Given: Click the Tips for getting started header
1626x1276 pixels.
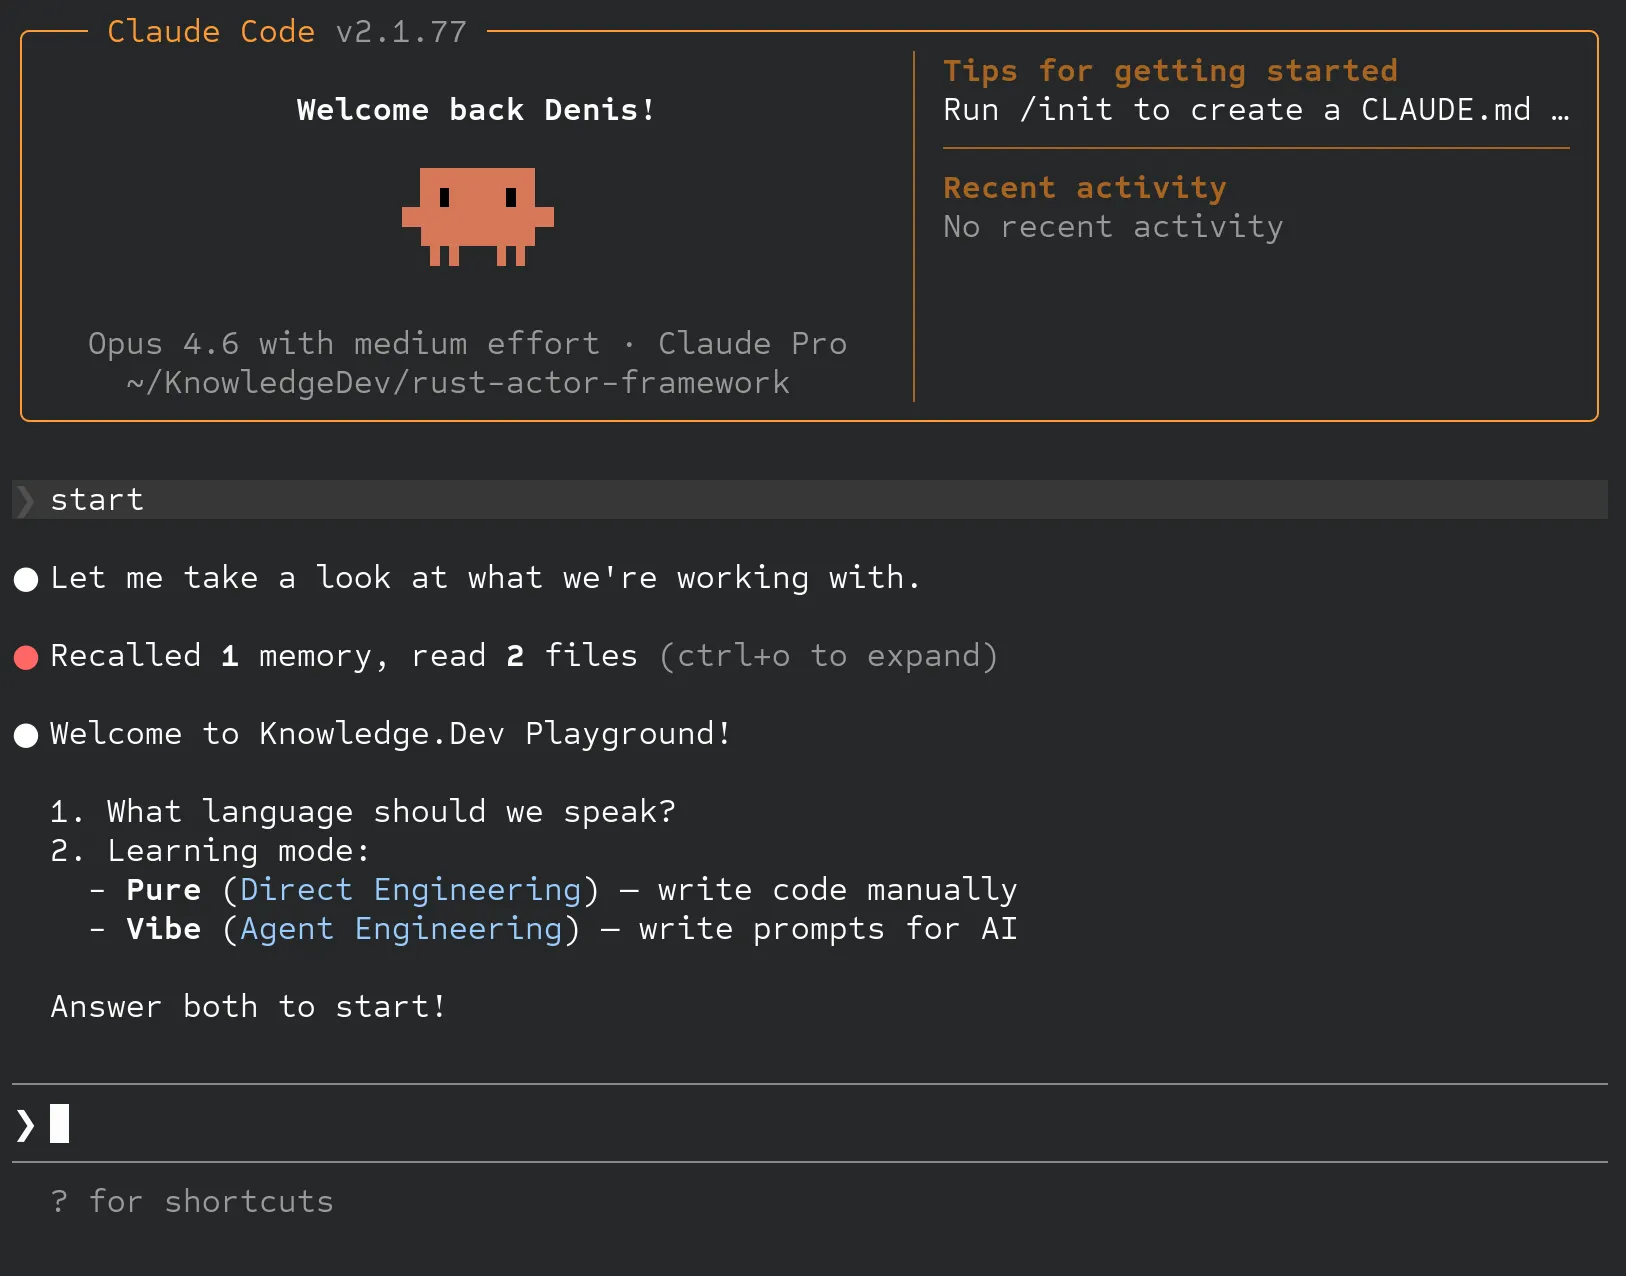Looking at the screenshot, I should (x=1170, y=70).
